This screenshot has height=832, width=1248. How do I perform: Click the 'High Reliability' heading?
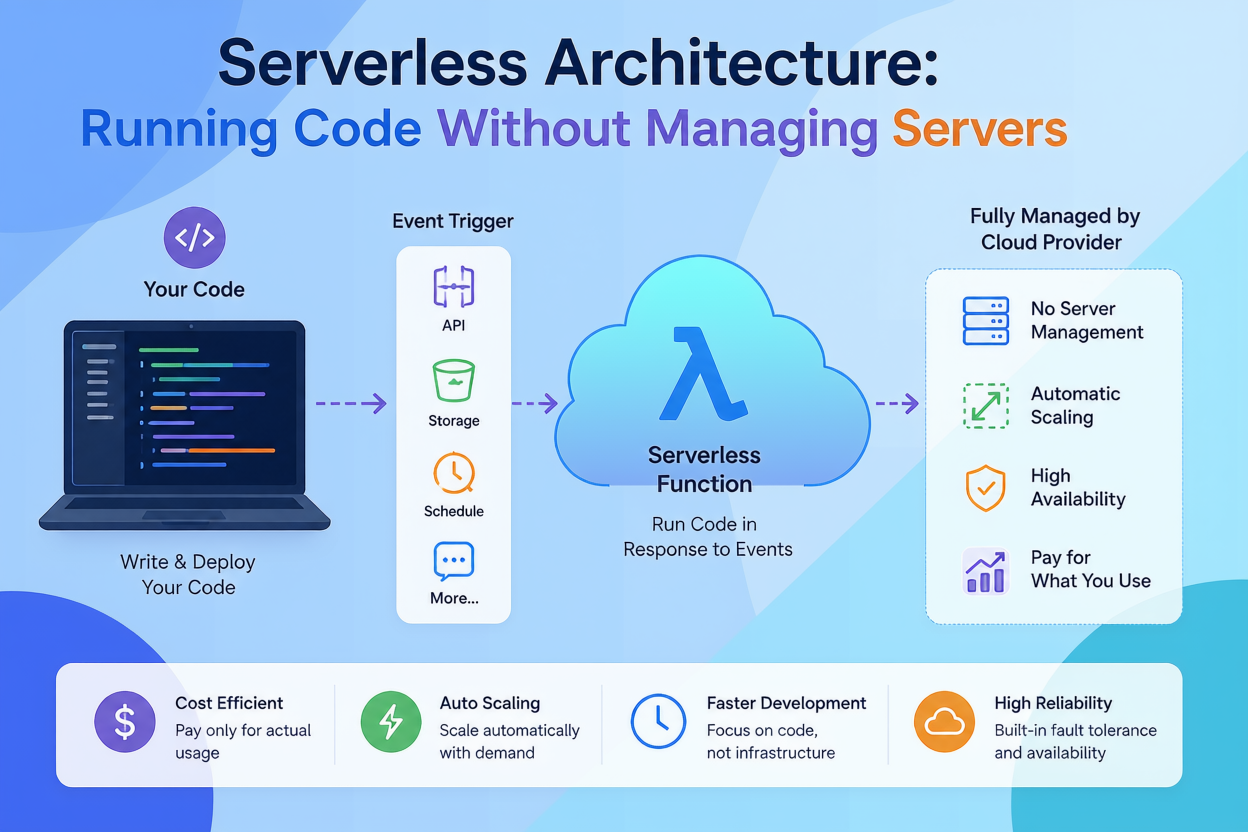1053,703
